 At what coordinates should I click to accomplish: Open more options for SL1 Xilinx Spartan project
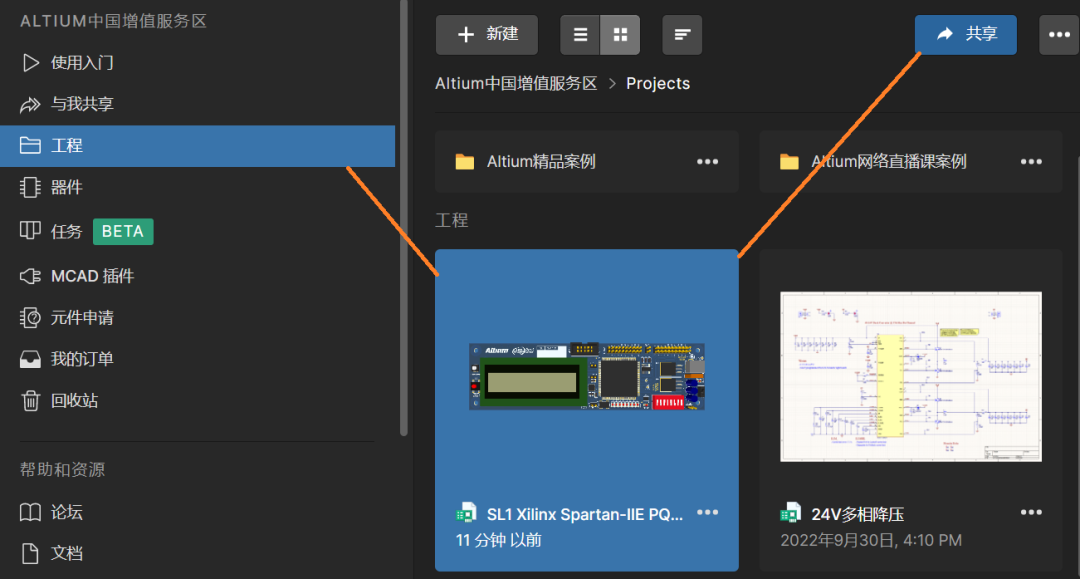(x=707, y=512)
